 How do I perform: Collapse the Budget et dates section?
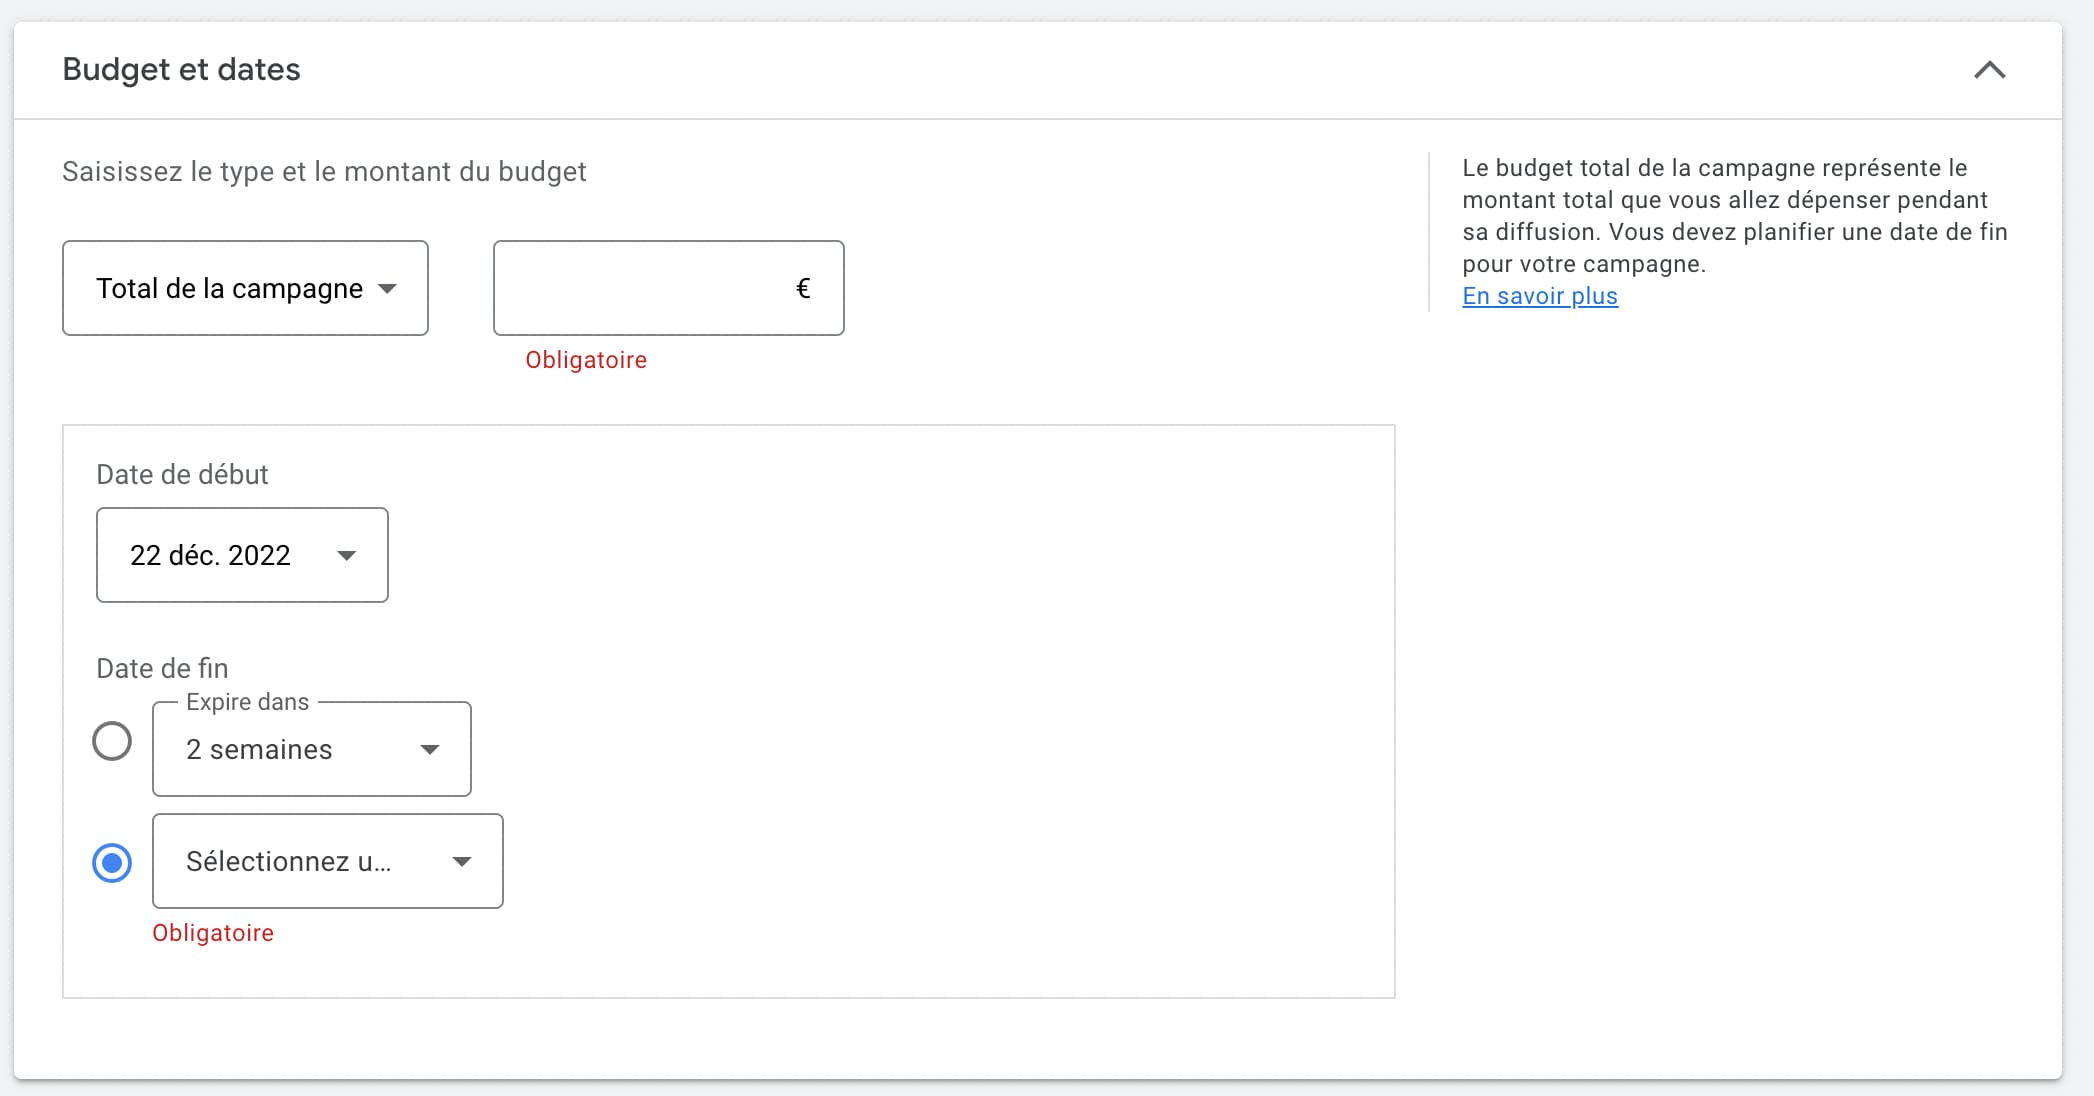coord(1989,70)
